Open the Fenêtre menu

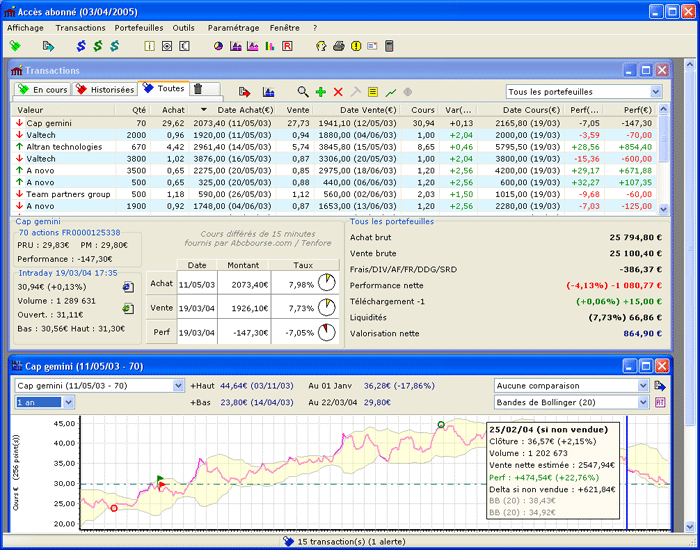[x=284, y=28]
